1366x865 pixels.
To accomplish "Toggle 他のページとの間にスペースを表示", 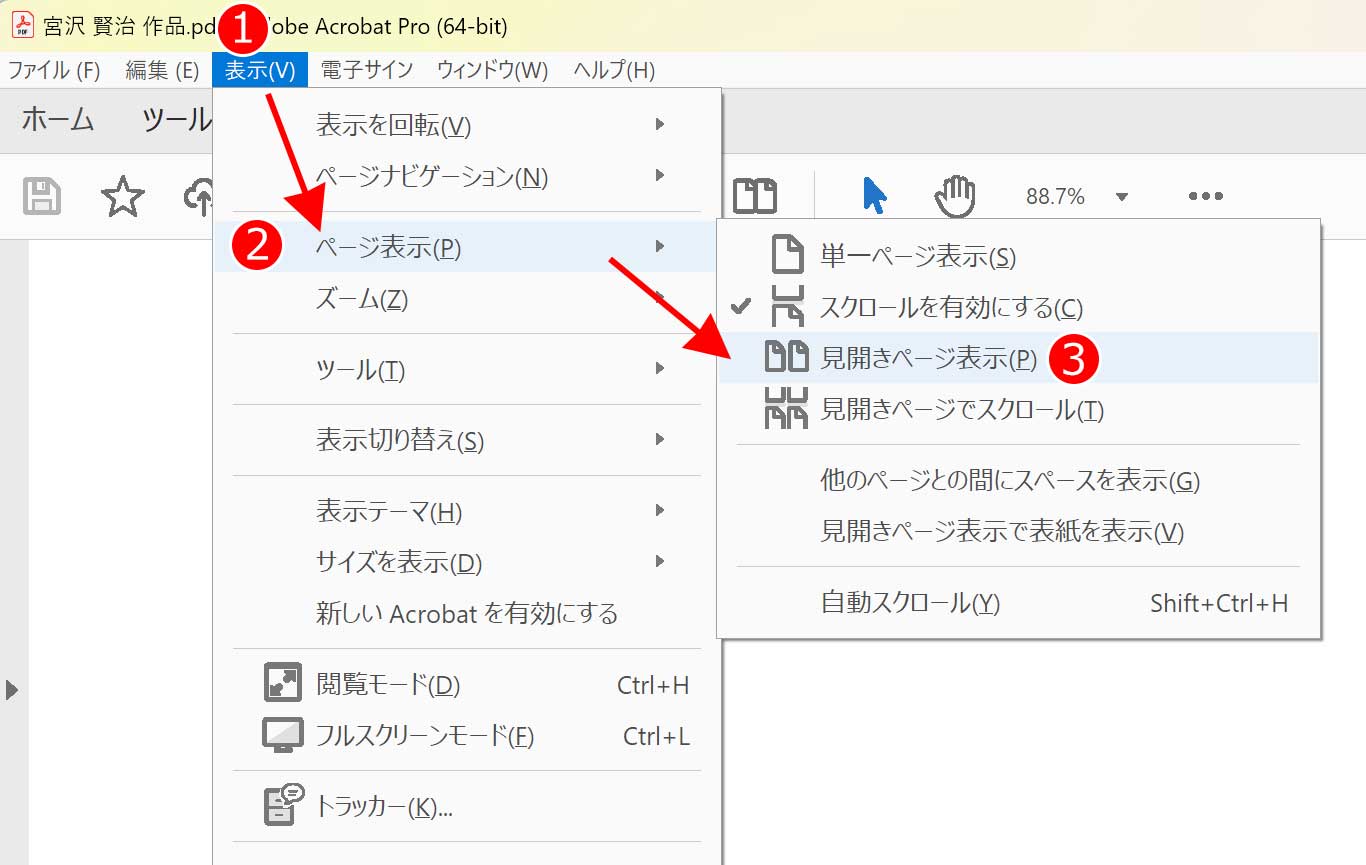I will point(1019,480).
